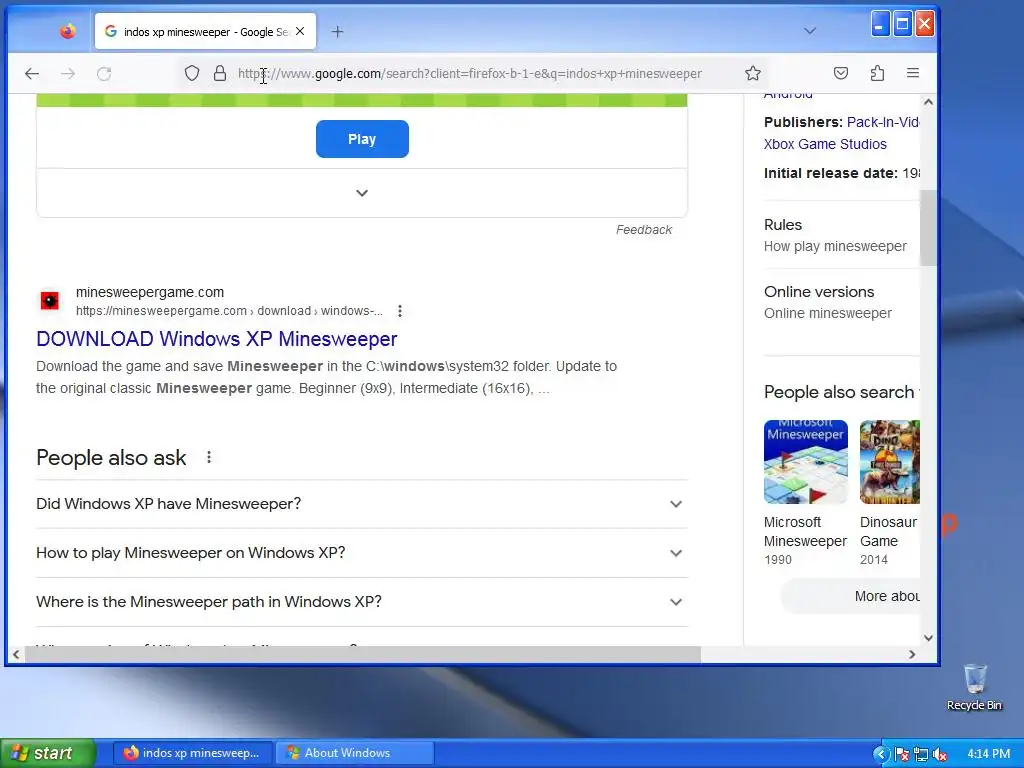Screen dimensions: 1024x768
Task: Open a new tab with plus icon
Action: 337,31
